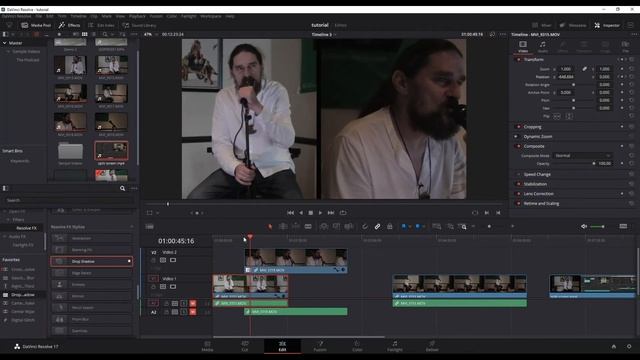Screen dimensions: 640x360
Task: Stop playback in viewer
Action: pos(311,213)
